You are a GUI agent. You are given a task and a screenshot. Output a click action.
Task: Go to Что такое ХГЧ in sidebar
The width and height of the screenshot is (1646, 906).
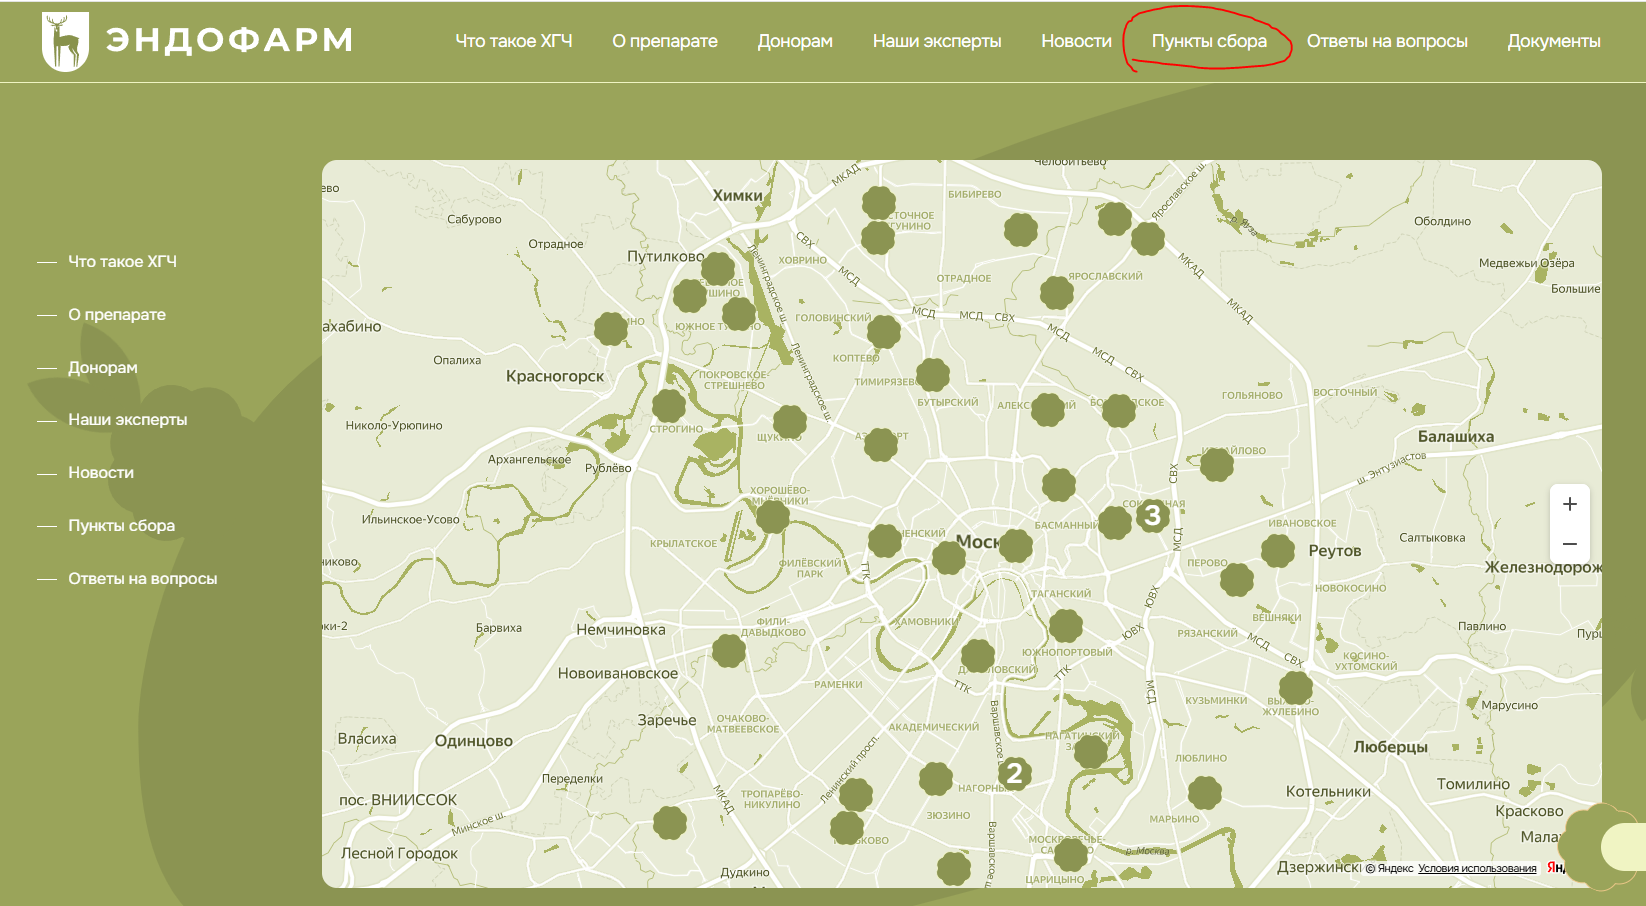tap(122, 262)
